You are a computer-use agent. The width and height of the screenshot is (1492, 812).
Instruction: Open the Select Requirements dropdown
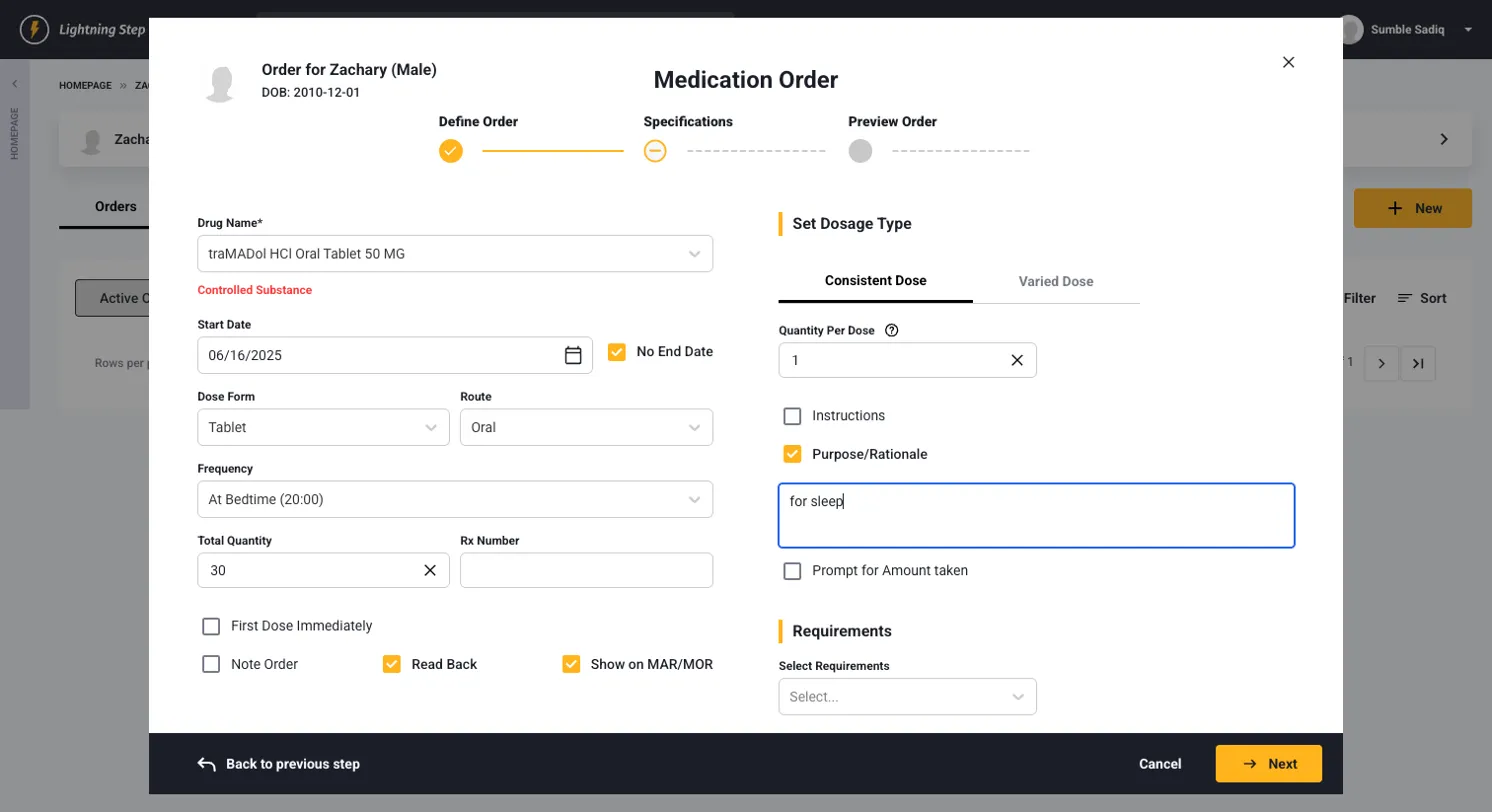pyautogui.click(x=1017, y=697)
